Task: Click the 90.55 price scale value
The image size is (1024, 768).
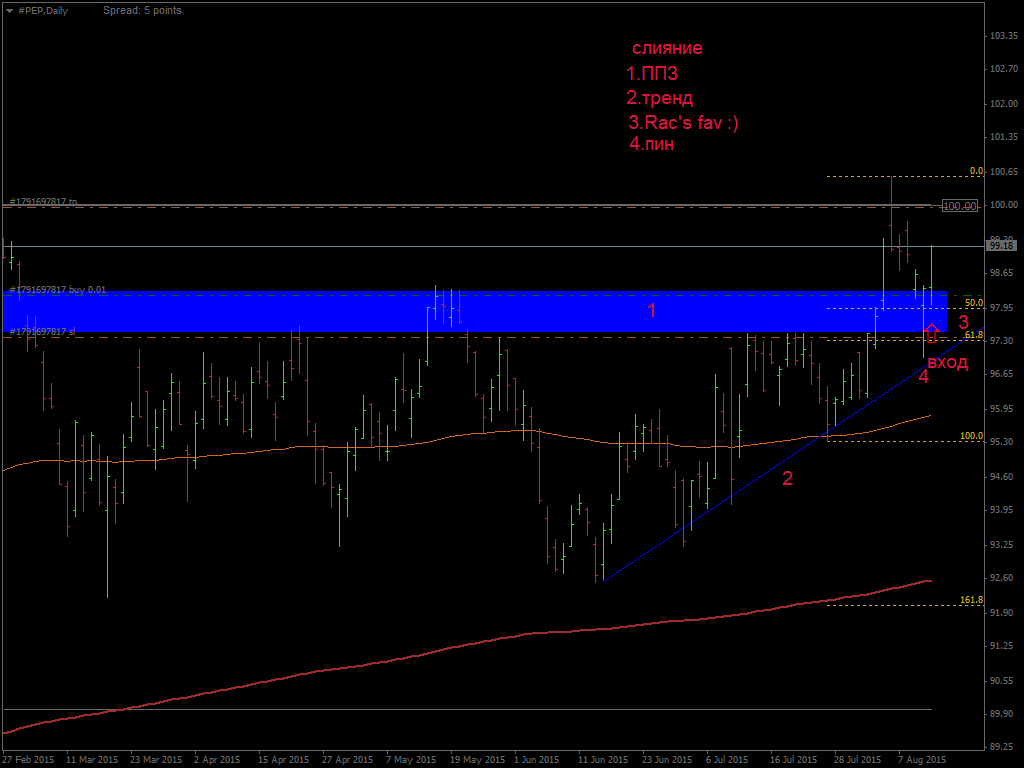Action: click(1002, 680)
